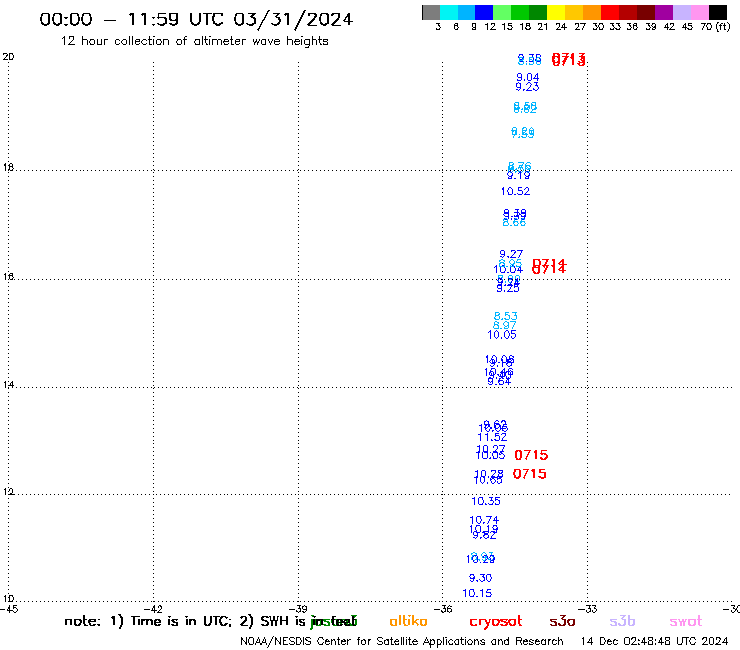
Task: Click the wave height value 10.35
Action: [486, 501]
